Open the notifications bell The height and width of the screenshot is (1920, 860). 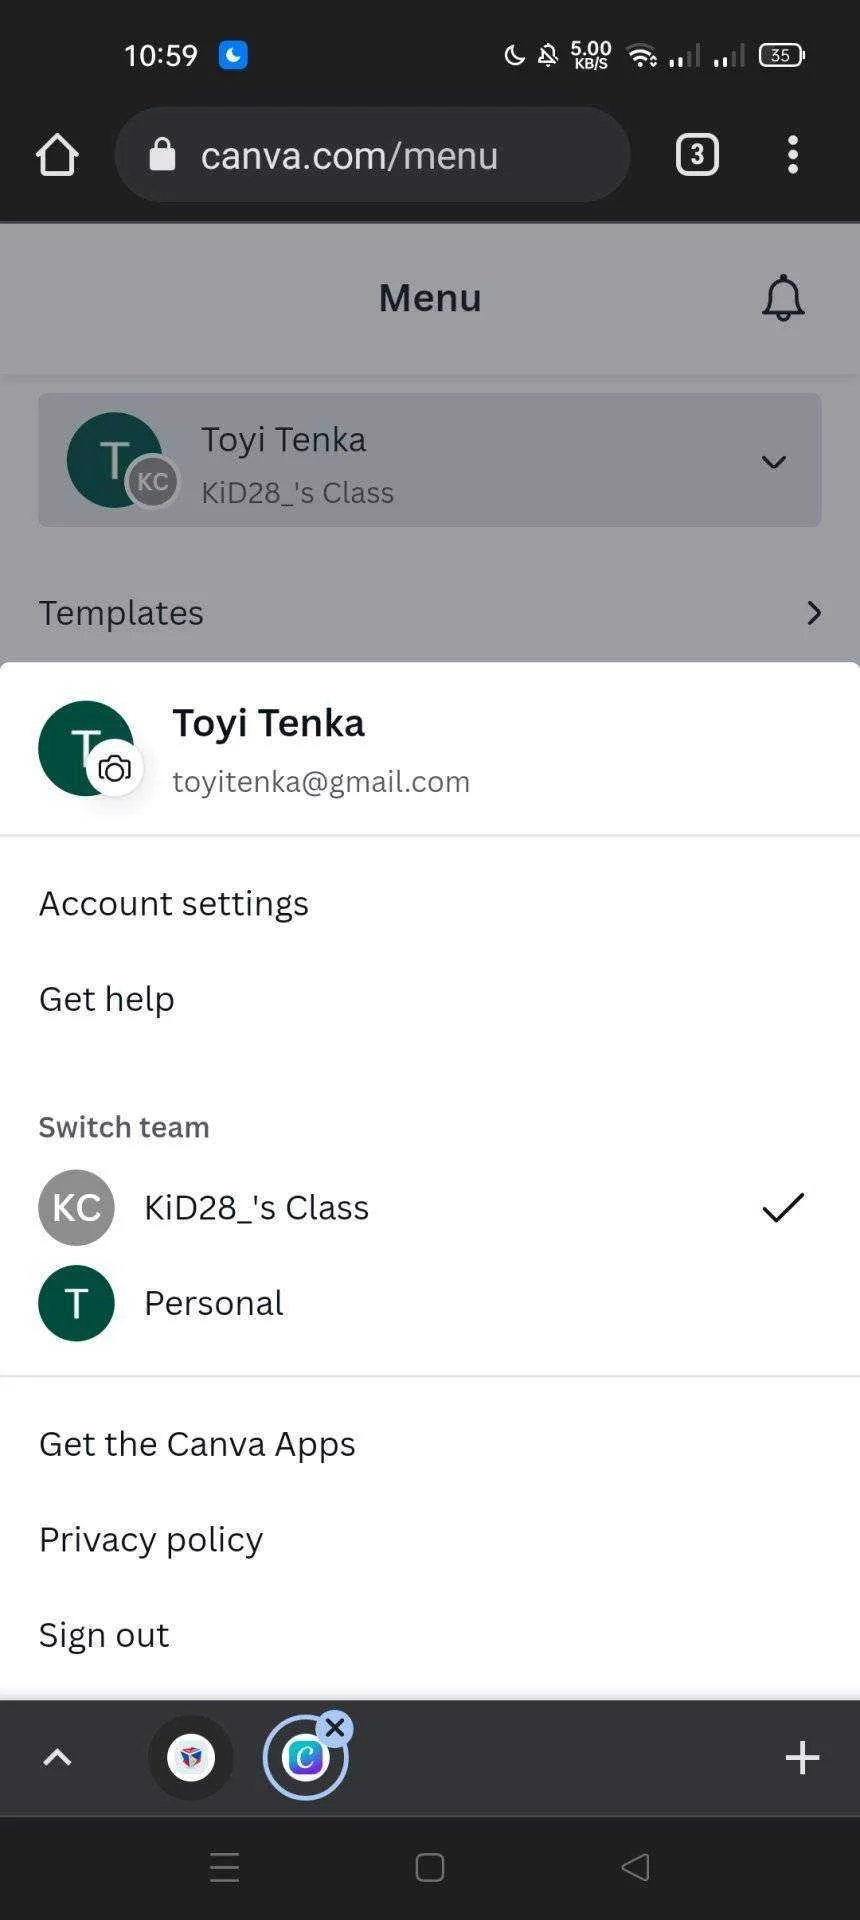coord(783,298)
